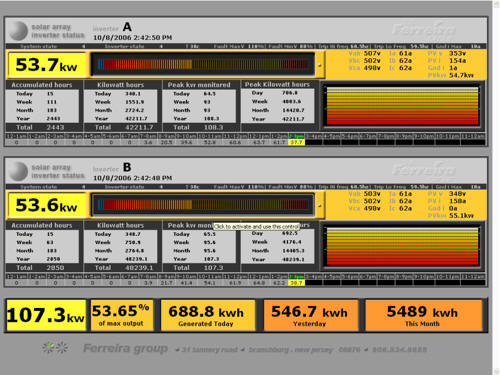The height and width of the screenshot is (375, 500).
Task: Click the sphere icon beside inverter B title
Action: (18, 171)
